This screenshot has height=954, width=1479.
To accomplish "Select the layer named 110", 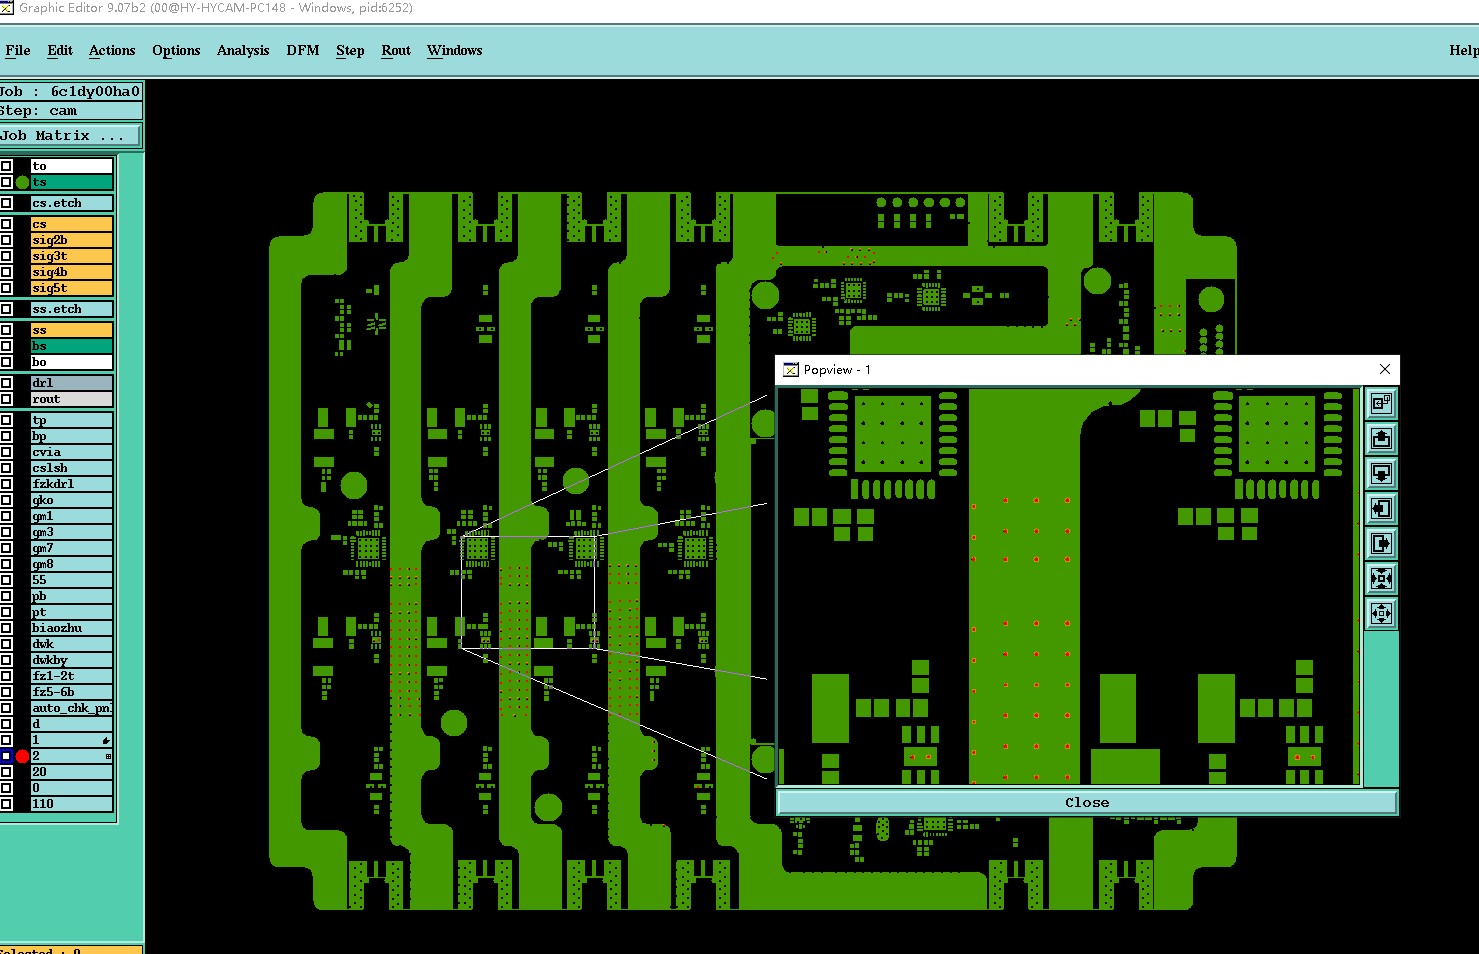I will tap(71, 804).
